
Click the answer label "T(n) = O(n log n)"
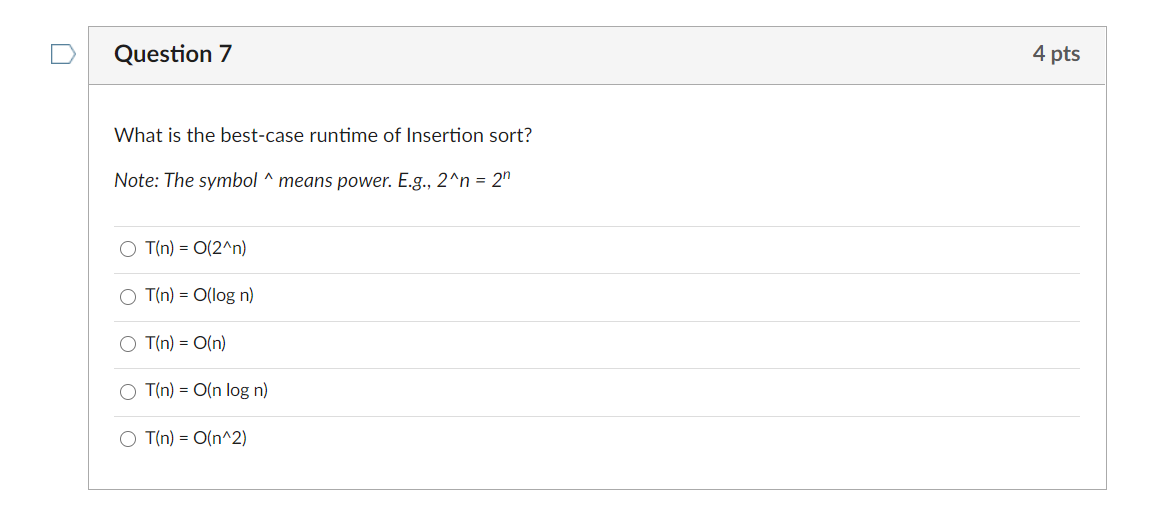[206, 390]
